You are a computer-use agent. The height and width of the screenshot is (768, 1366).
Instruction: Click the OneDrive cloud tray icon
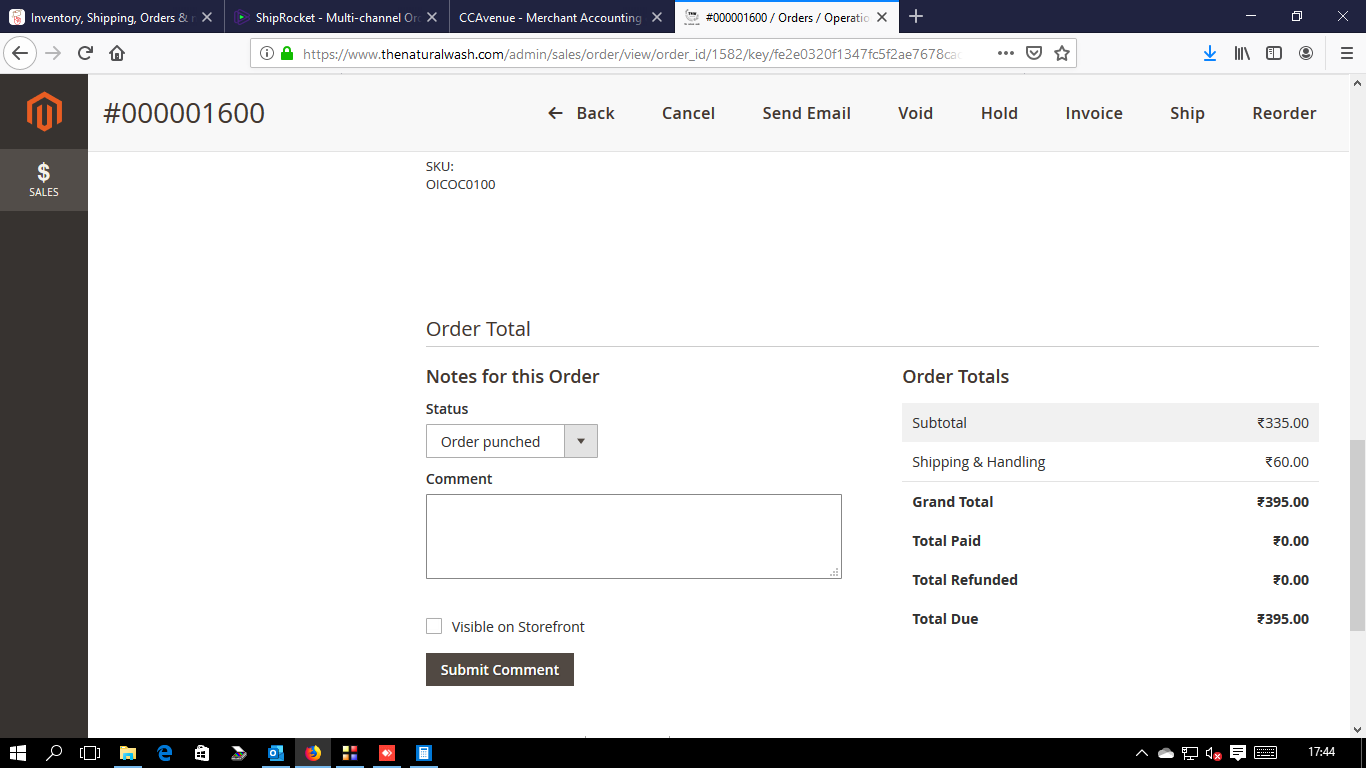[x=1166, y=753]
